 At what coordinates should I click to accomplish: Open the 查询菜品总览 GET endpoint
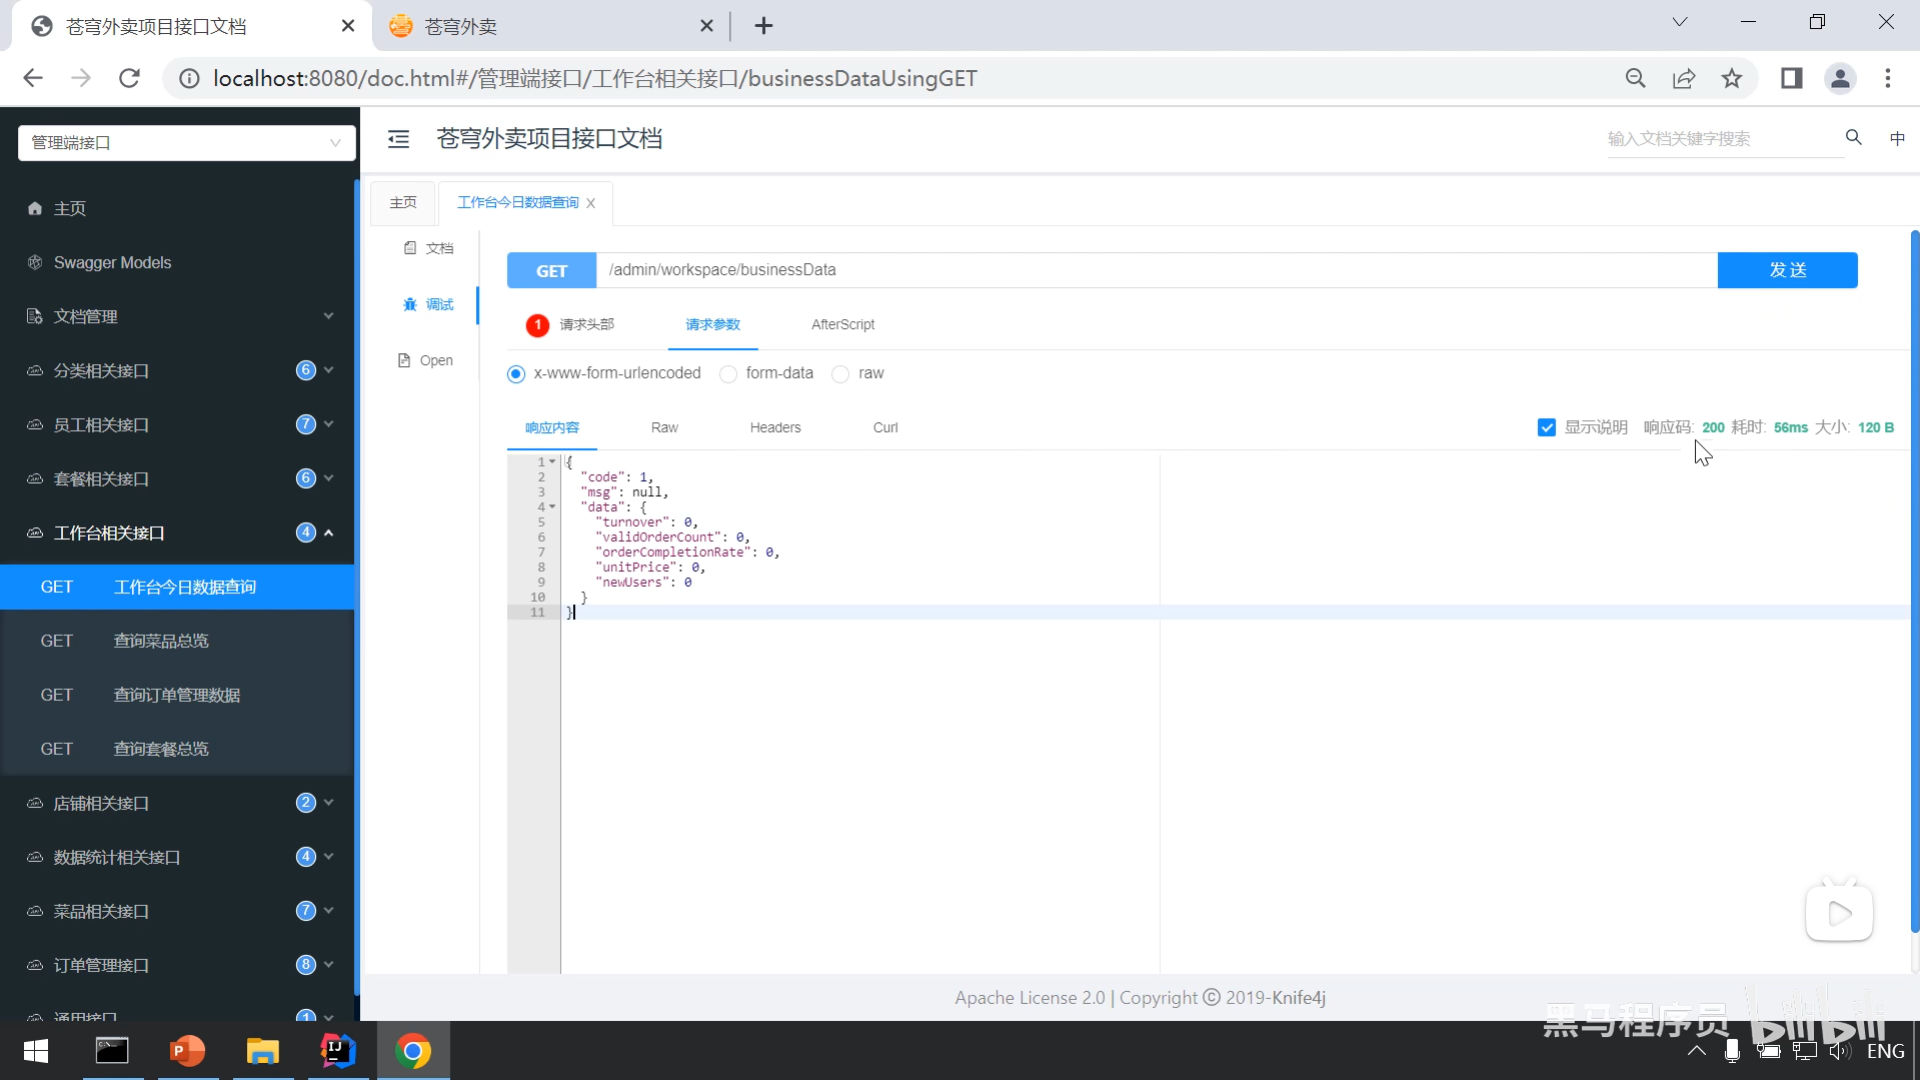[160, 641]
